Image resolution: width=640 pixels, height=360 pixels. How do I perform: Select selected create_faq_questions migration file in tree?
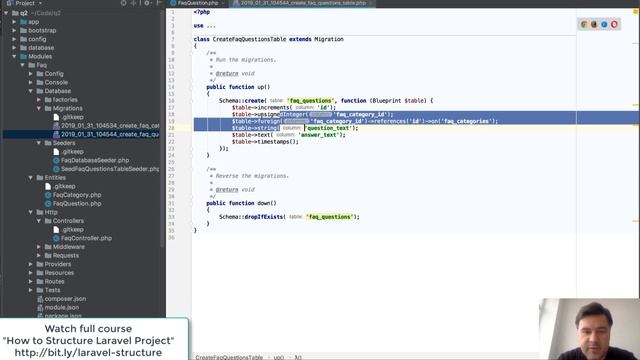coord(82,134)
